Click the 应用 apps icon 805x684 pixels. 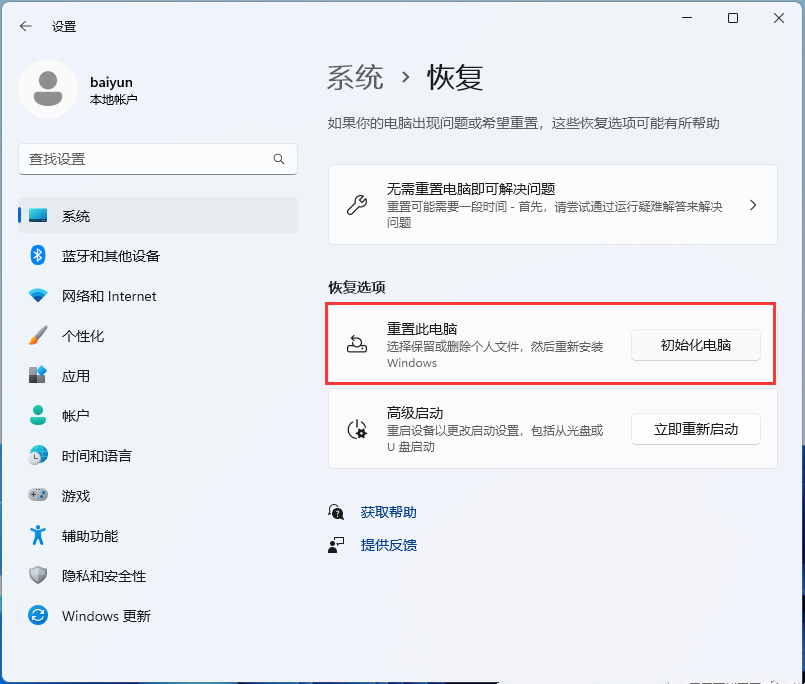coord(38,375)
